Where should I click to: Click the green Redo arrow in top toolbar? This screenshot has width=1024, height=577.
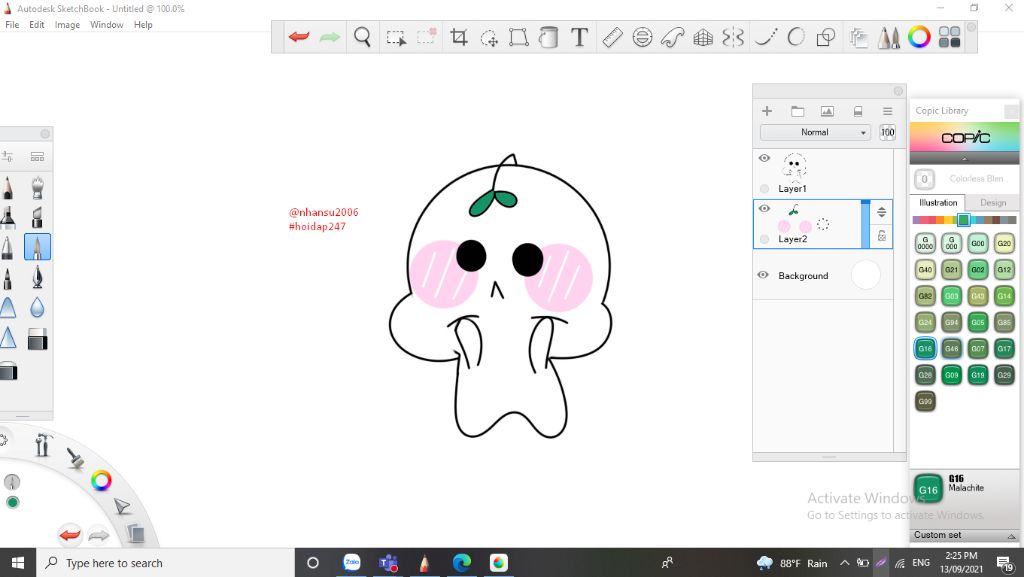pos(330,37)
